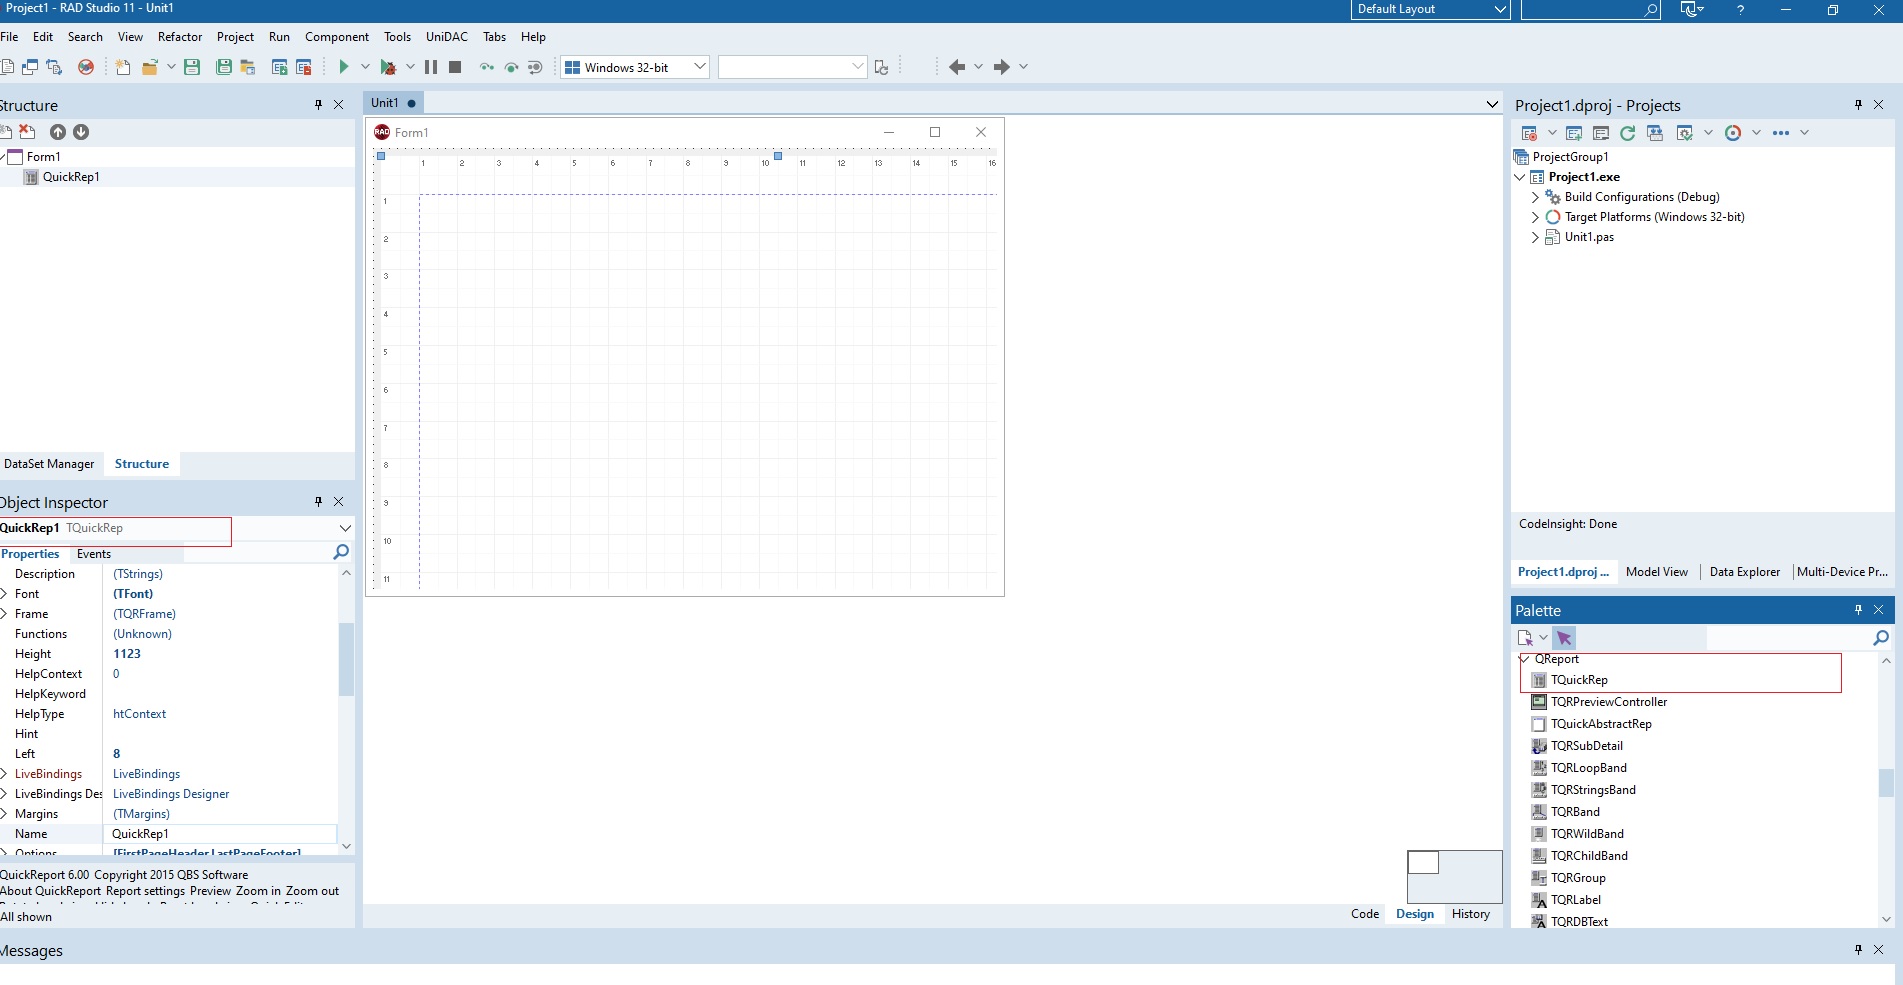The height and width of the screenshot is (985, 1903).
Task: Click the green Run button in toolbar
Action: tap(343, 67)
